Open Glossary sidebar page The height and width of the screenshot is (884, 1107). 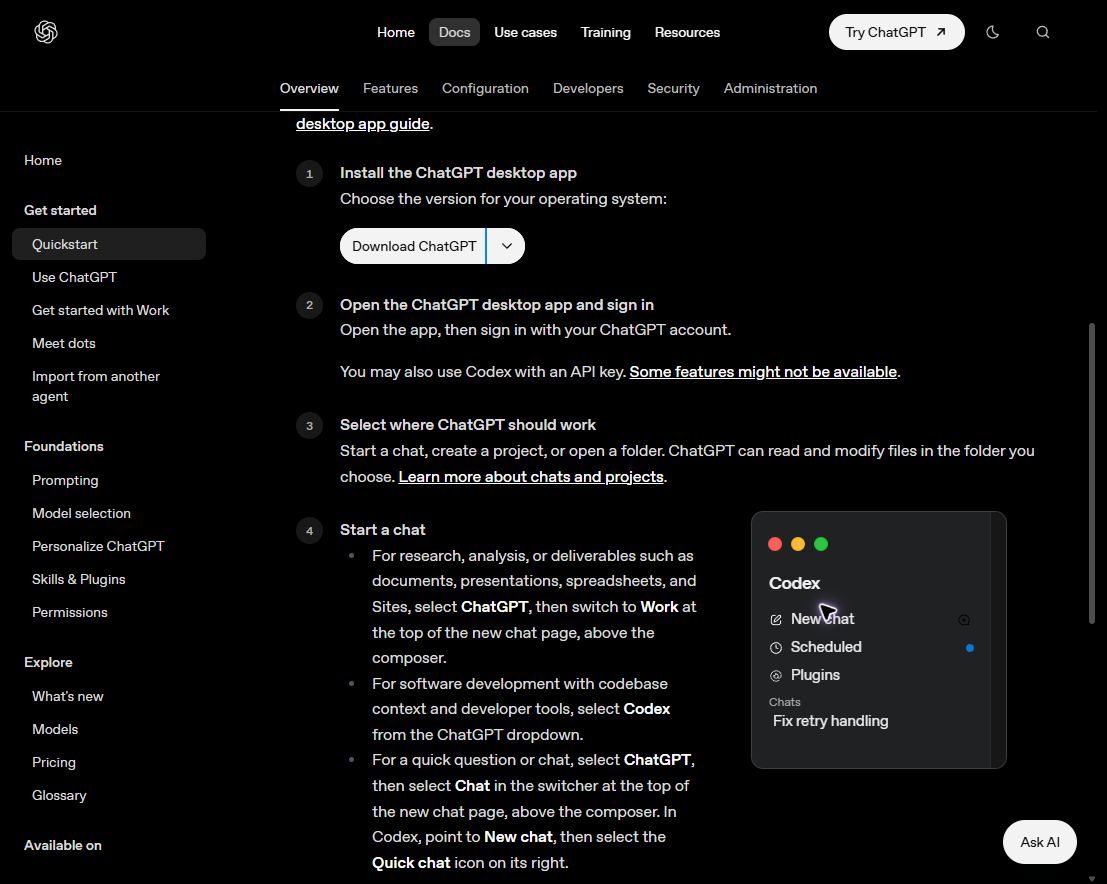click(59, 795)
